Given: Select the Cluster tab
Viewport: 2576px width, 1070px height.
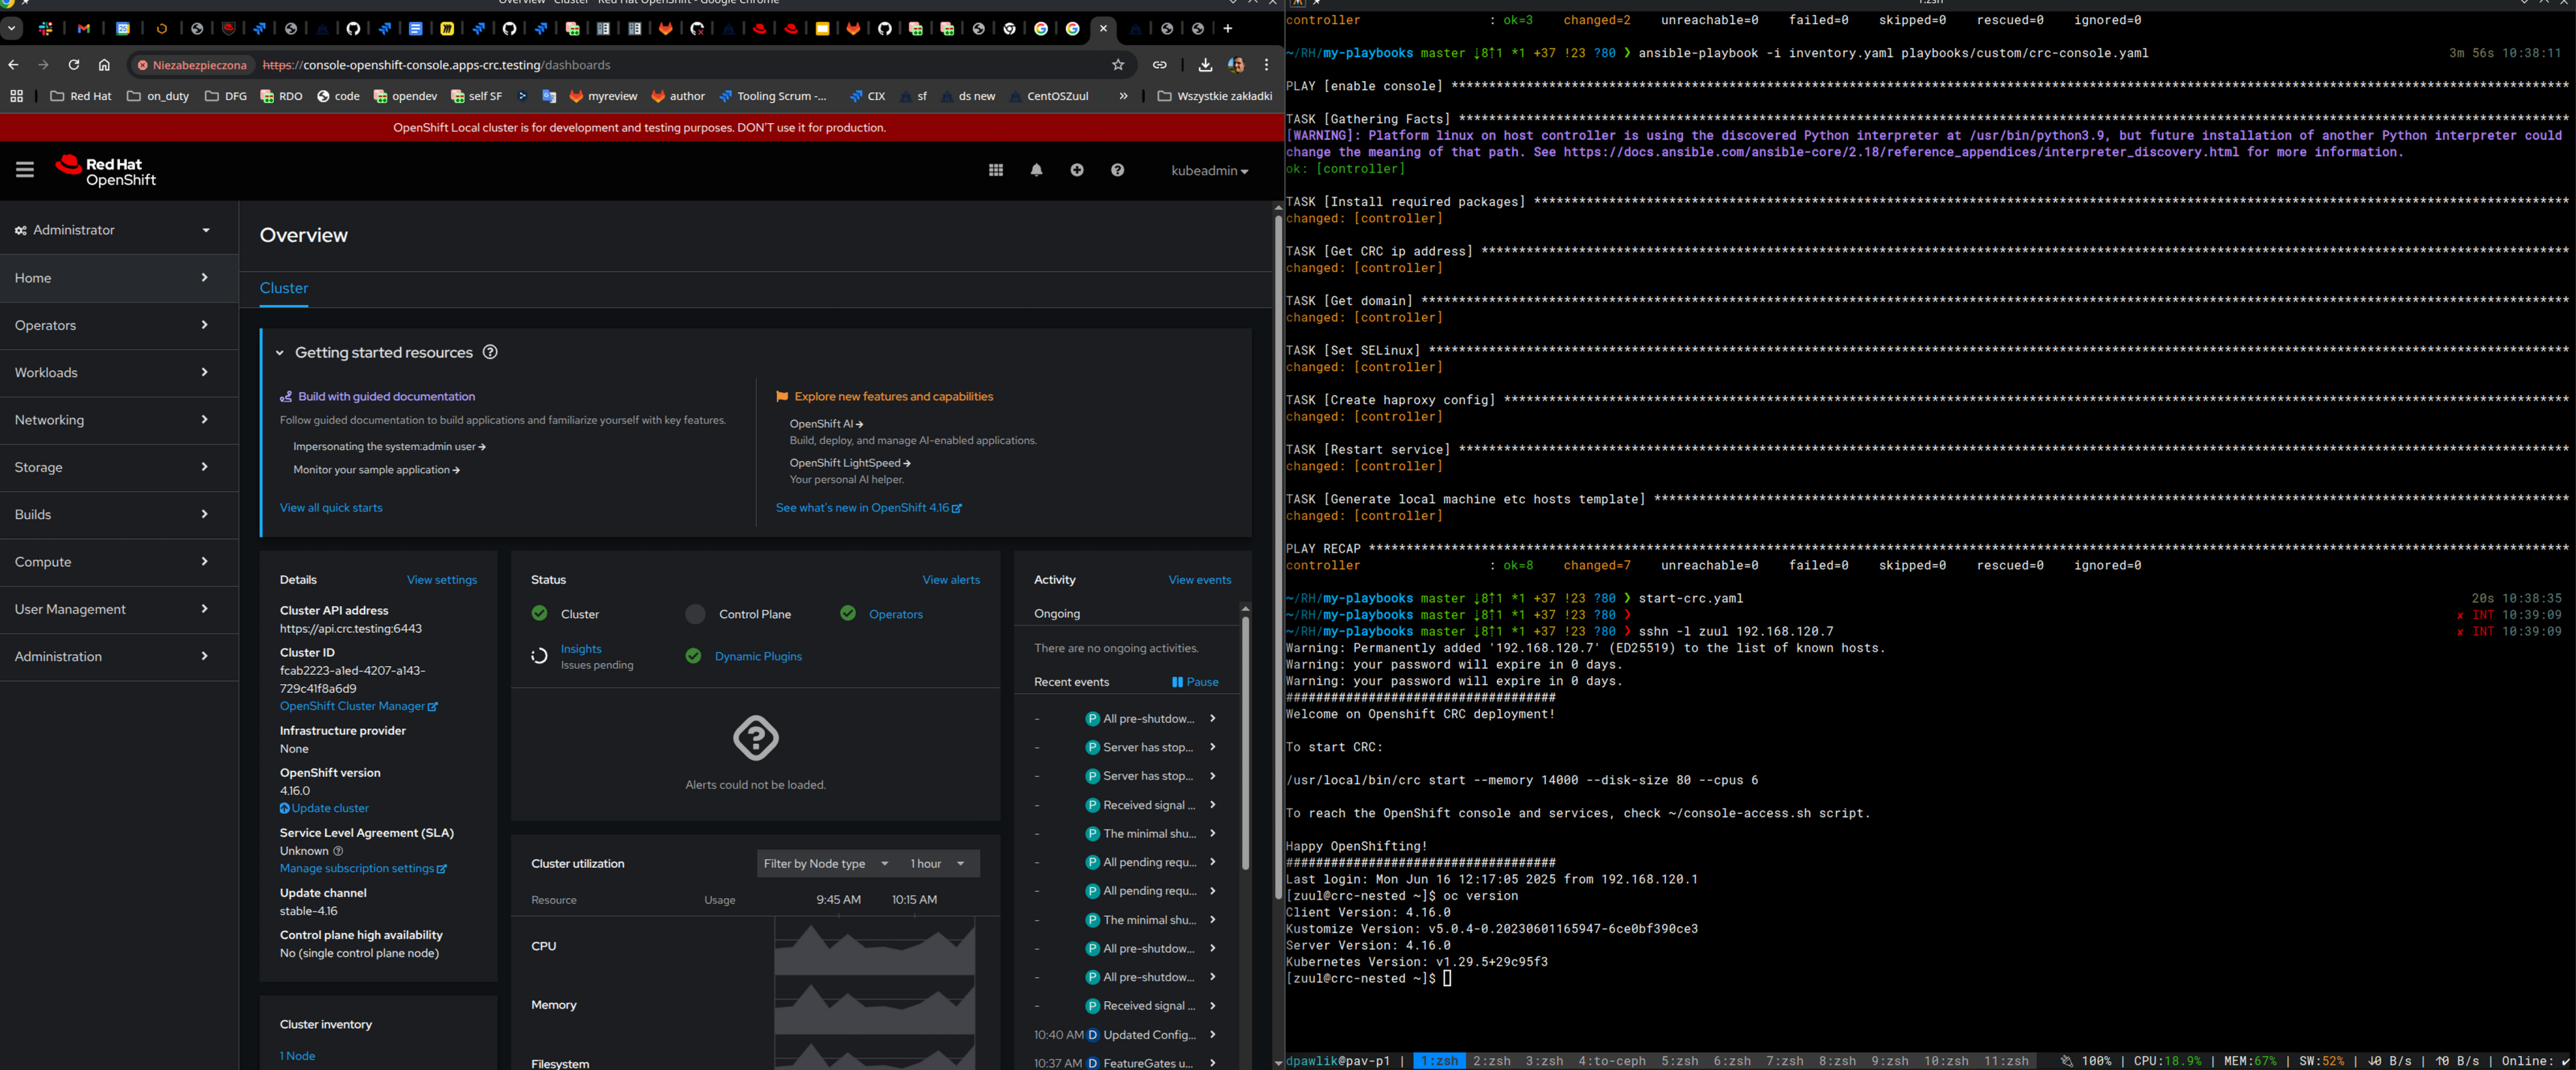Looking at the screenshot, I should point(284,288).
